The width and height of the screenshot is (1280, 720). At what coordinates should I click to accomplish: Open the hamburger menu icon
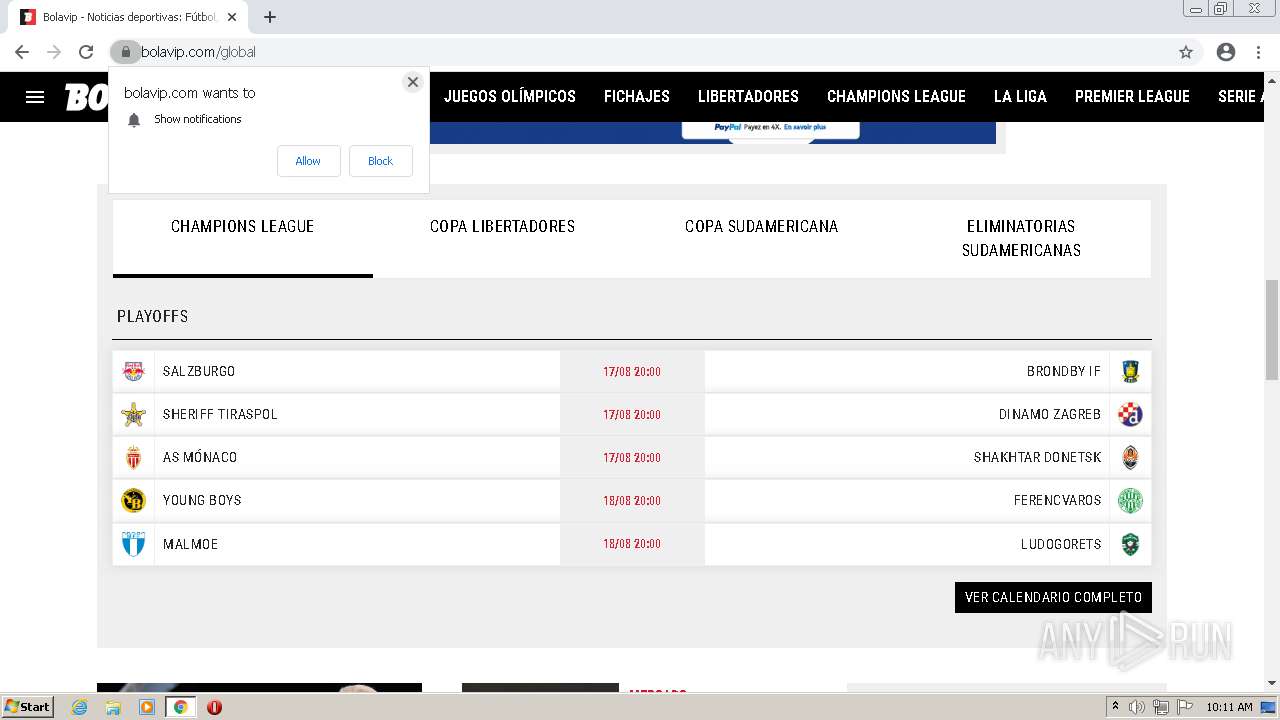(x=35, y=97)
